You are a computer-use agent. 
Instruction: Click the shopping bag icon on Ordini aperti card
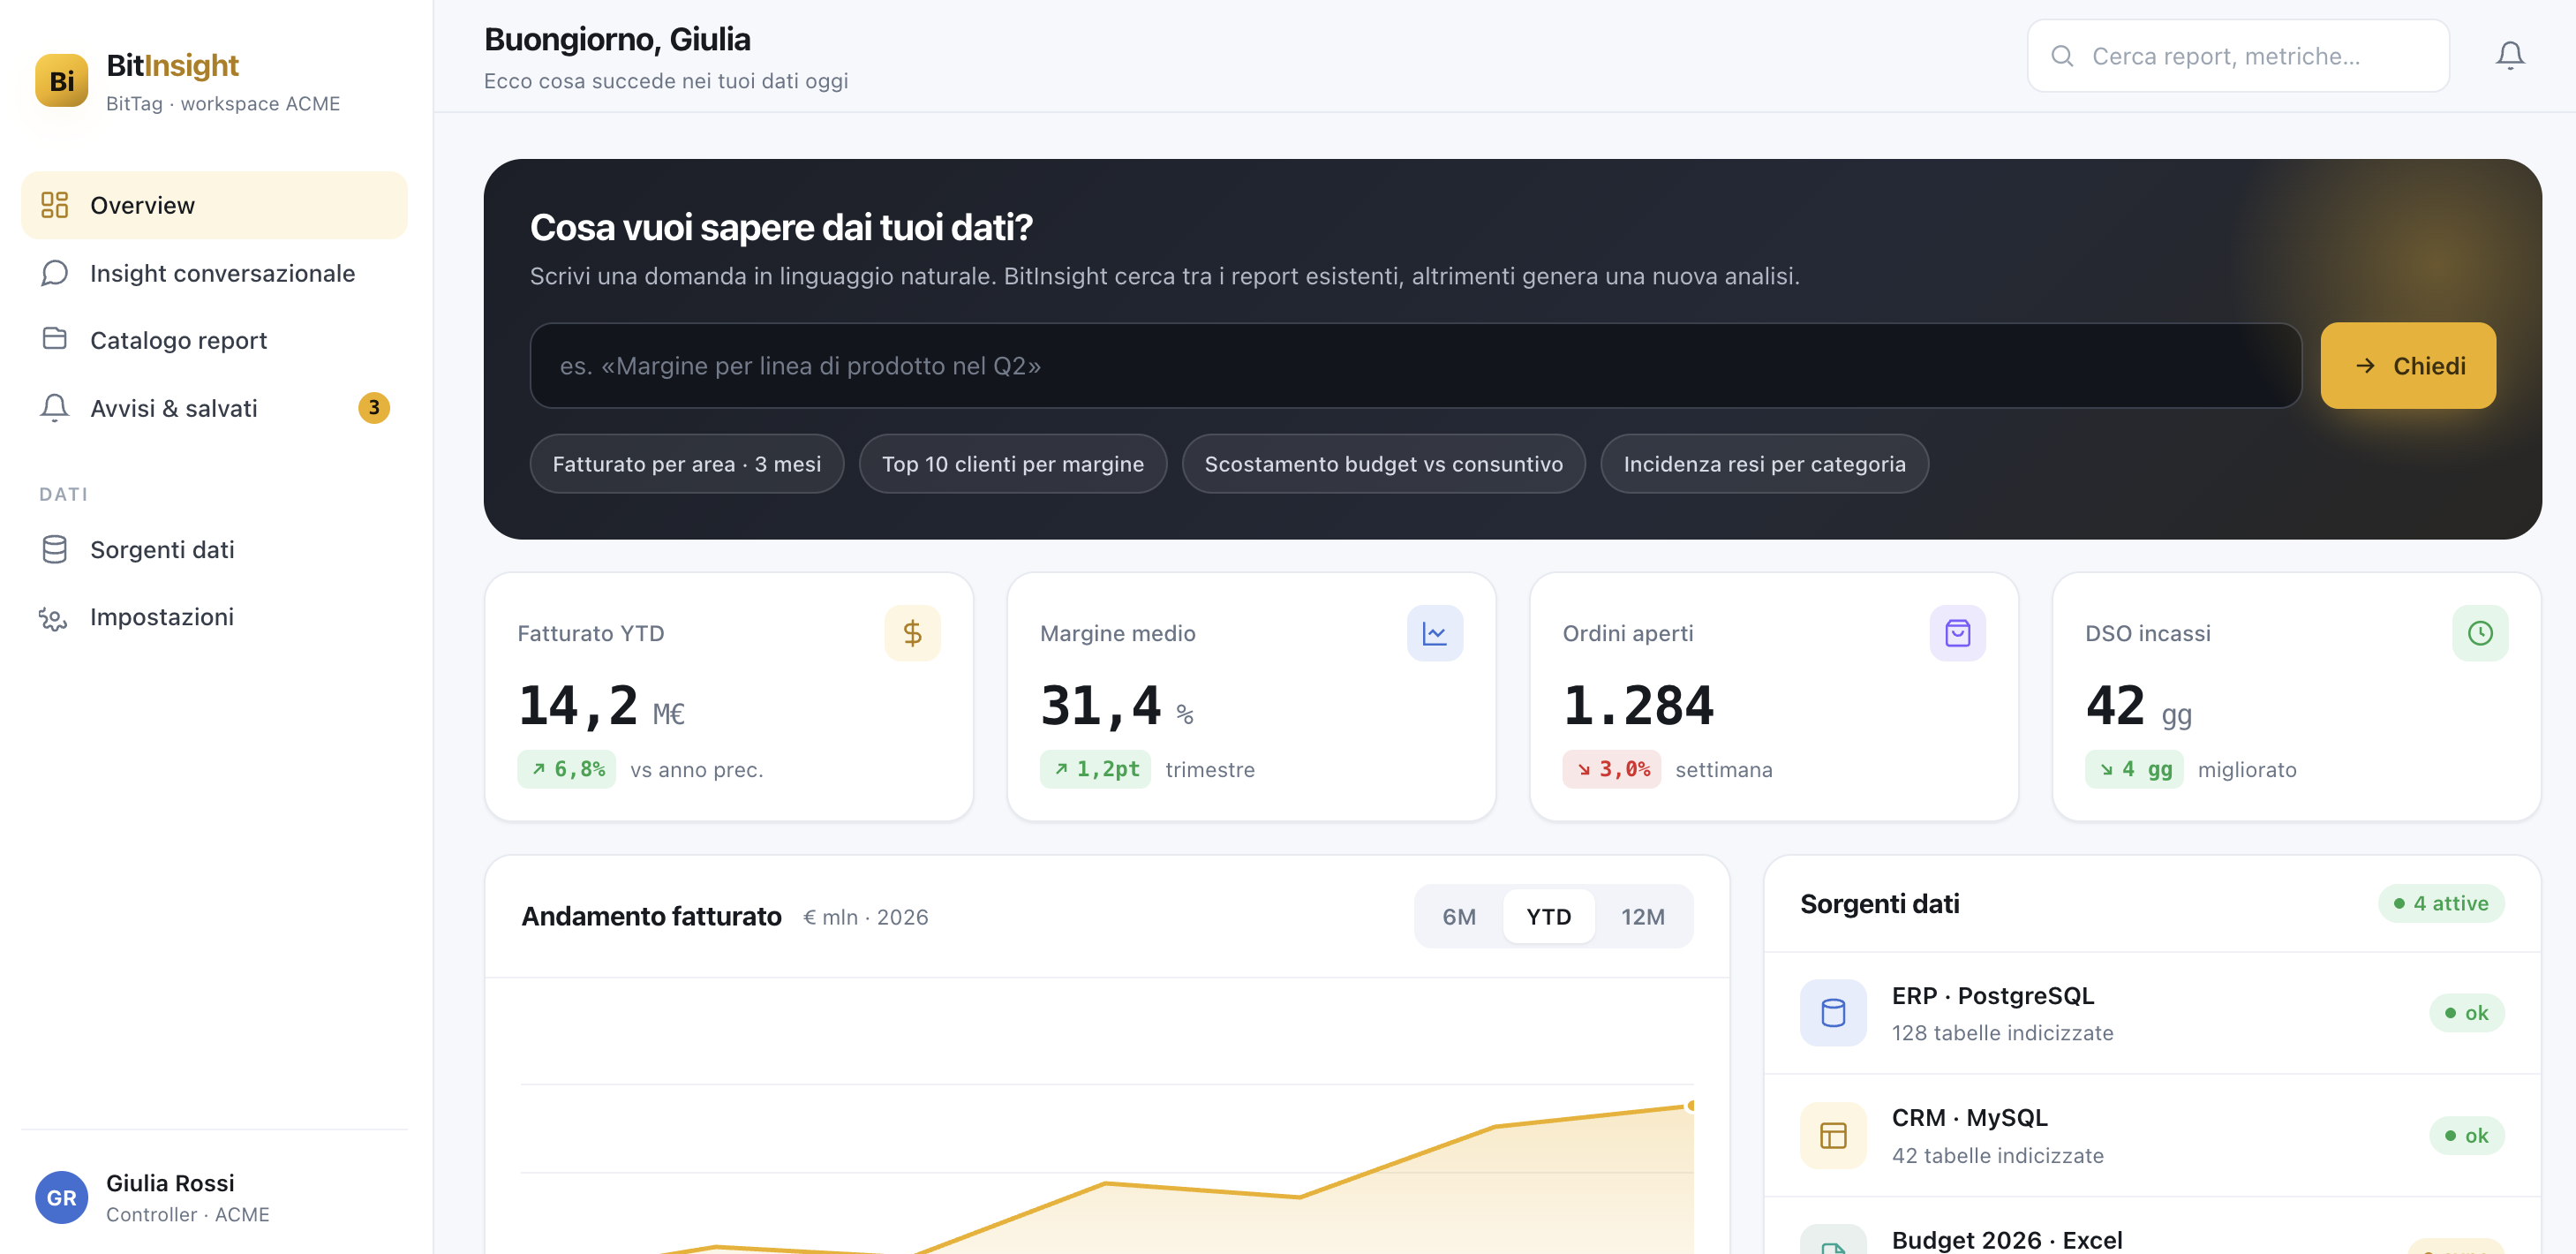click(x=1957, y=633)
